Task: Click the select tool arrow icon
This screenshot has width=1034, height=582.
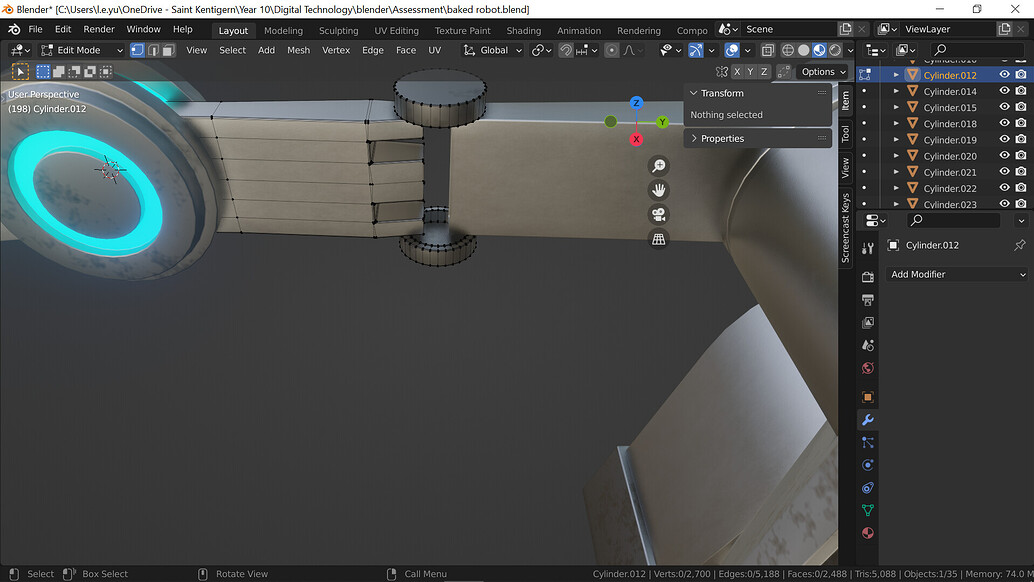Action: (20, 71)
